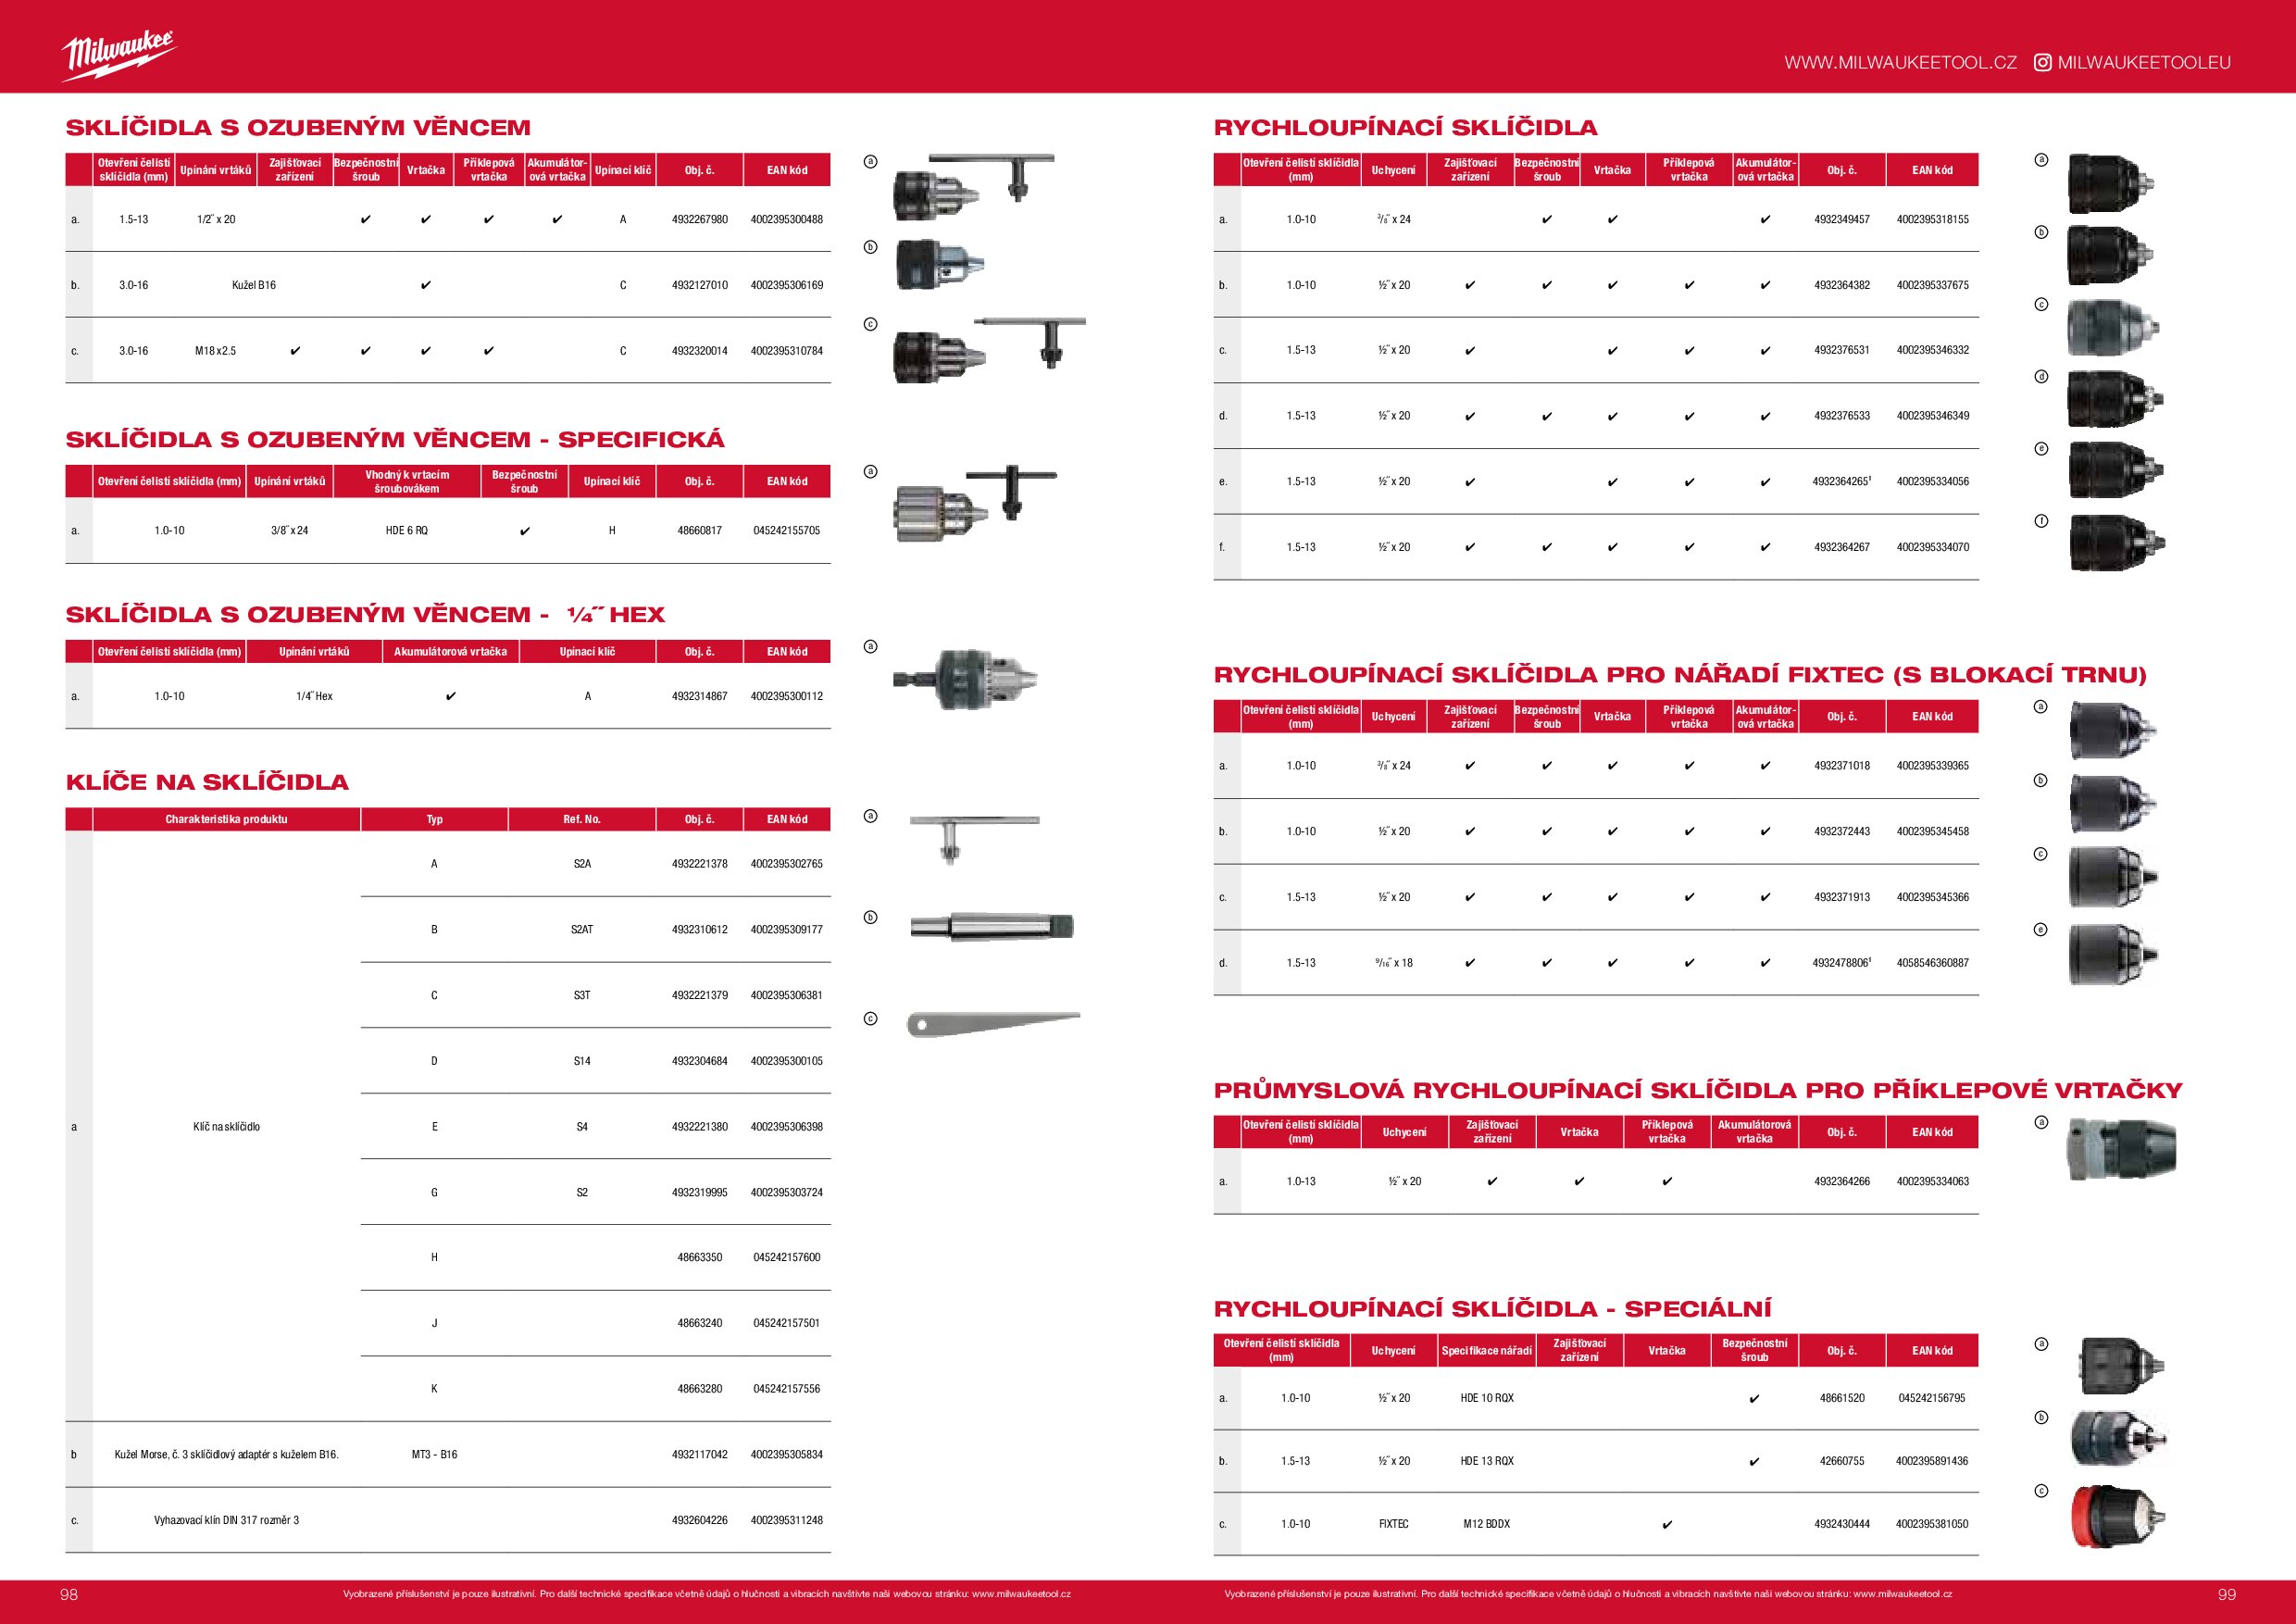Click the Kužel B16 keyed chuck image without key
The height and width of the screenshot is (1624, 2296).
pyautogui.click(x=940, y=264)
